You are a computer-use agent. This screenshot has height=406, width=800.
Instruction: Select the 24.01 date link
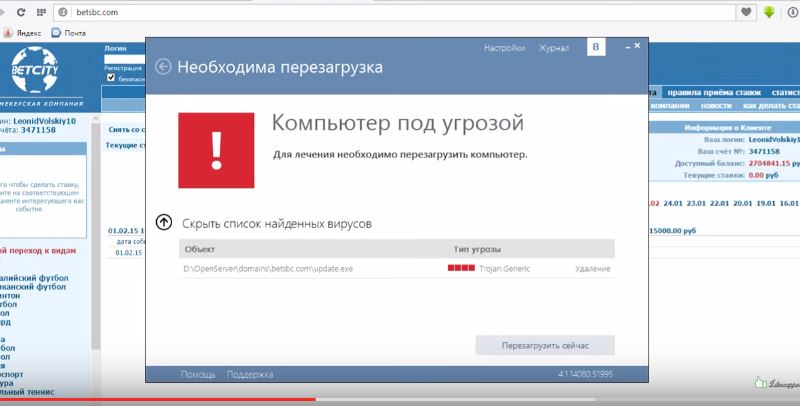(x=673, y=203)
